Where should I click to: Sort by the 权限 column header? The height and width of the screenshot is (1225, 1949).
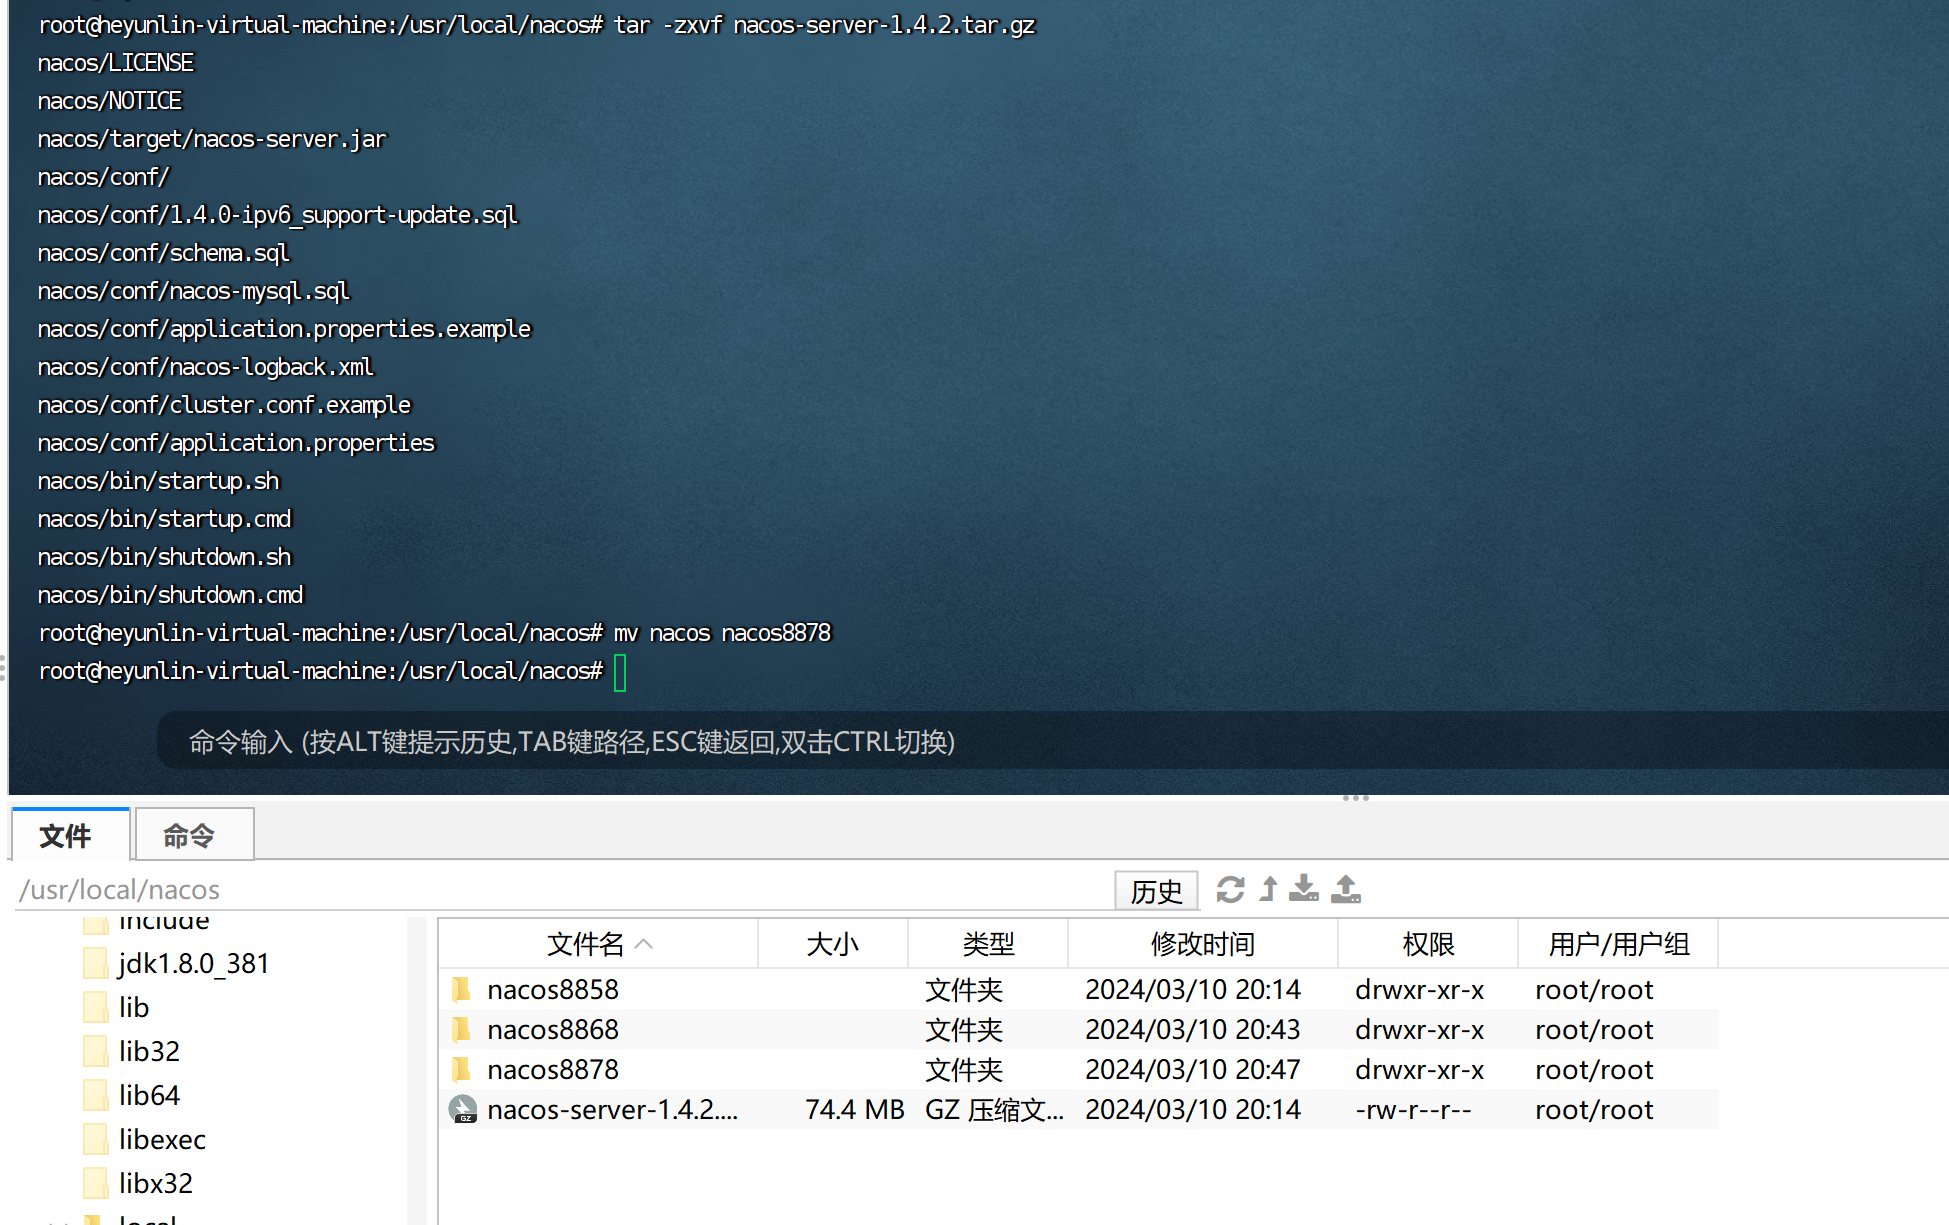(1428, 943)
